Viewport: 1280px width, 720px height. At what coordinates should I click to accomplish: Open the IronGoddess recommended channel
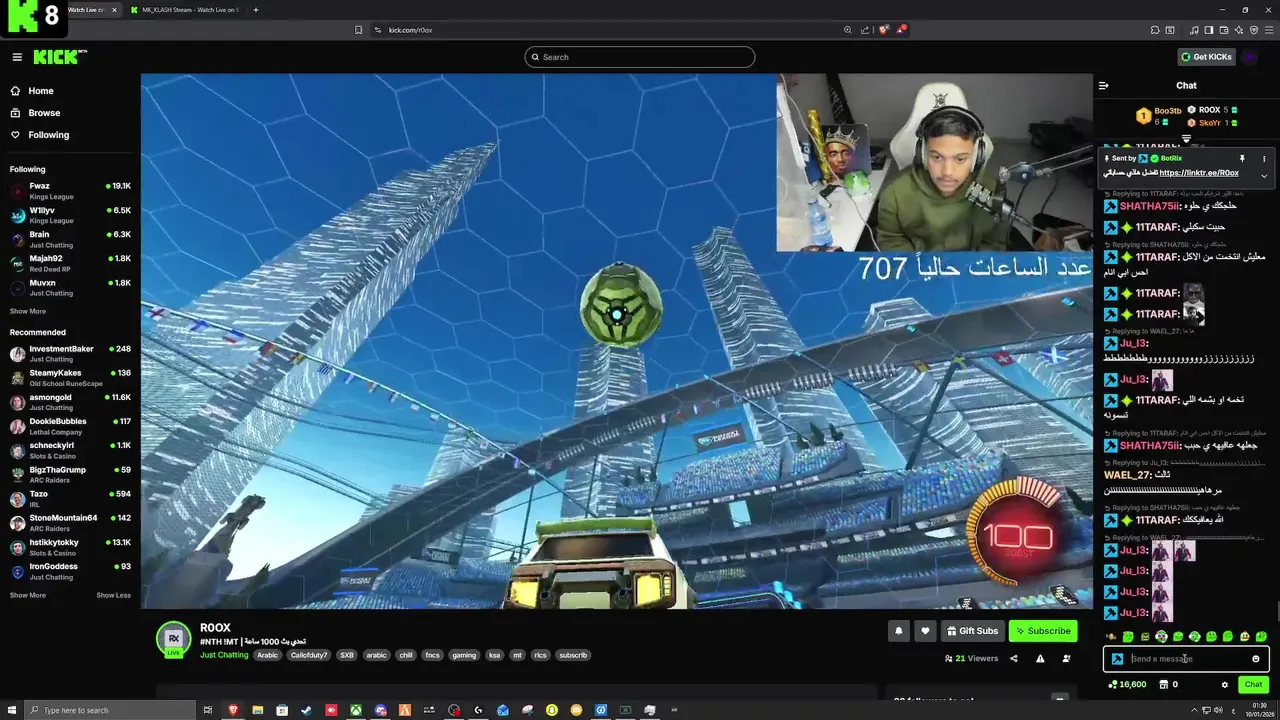[70, 571]
